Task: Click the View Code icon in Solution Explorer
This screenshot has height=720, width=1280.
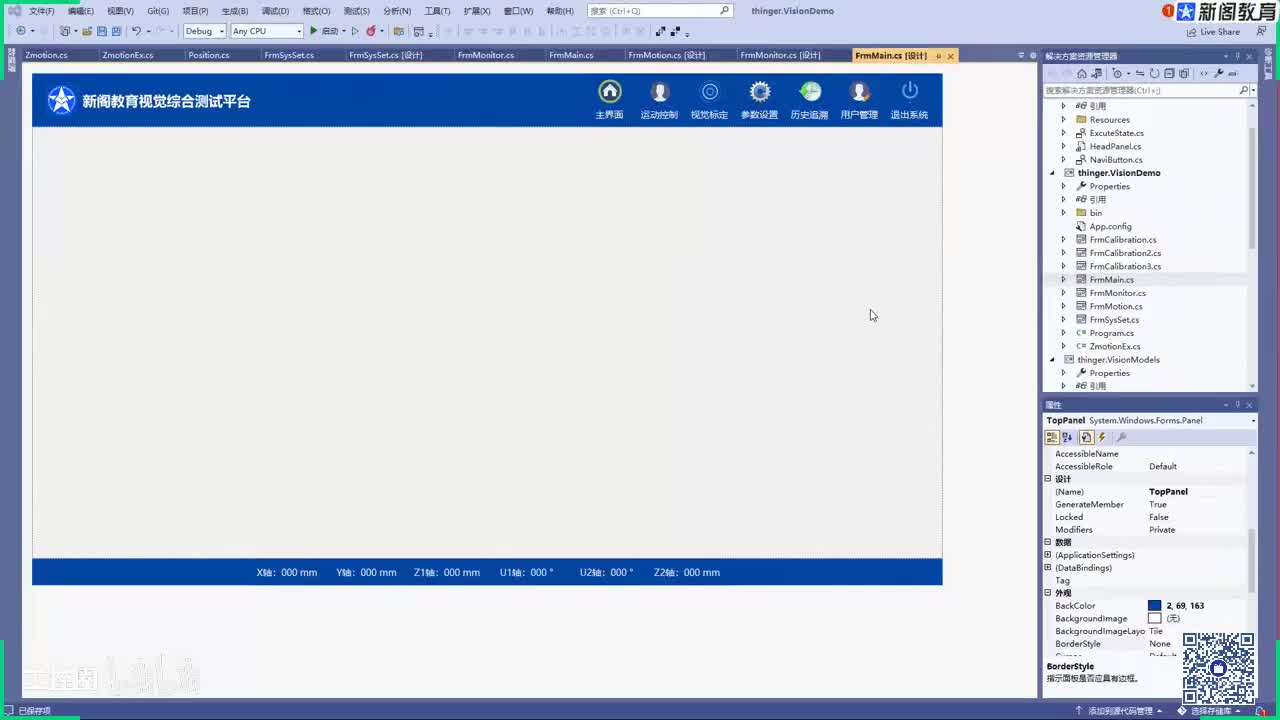Action: pyautogui.click(x=1204, y=73)
